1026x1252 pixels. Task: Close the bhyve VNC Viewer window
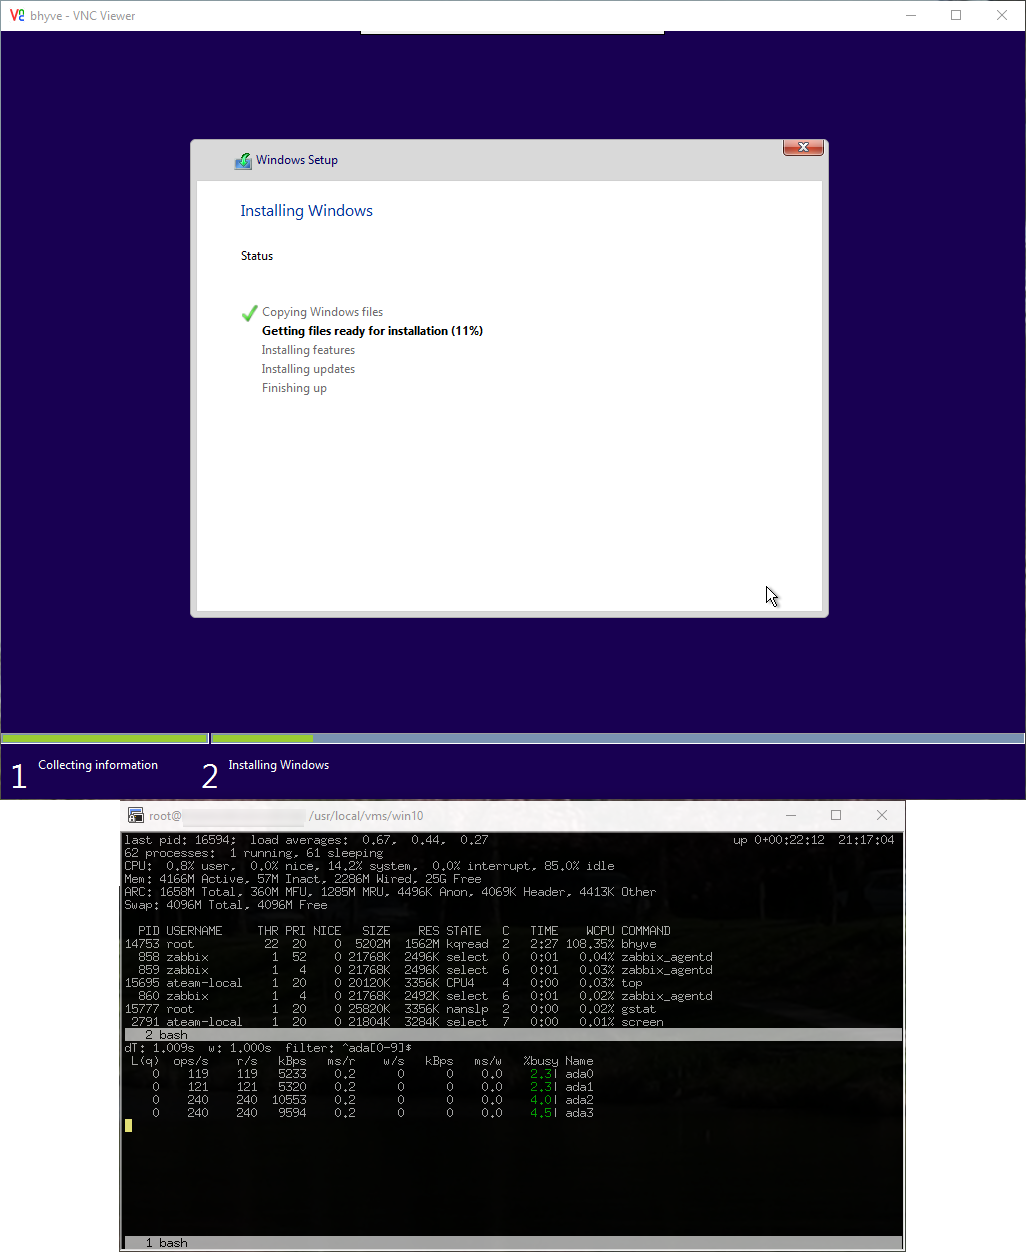(x=1002, y=15)
